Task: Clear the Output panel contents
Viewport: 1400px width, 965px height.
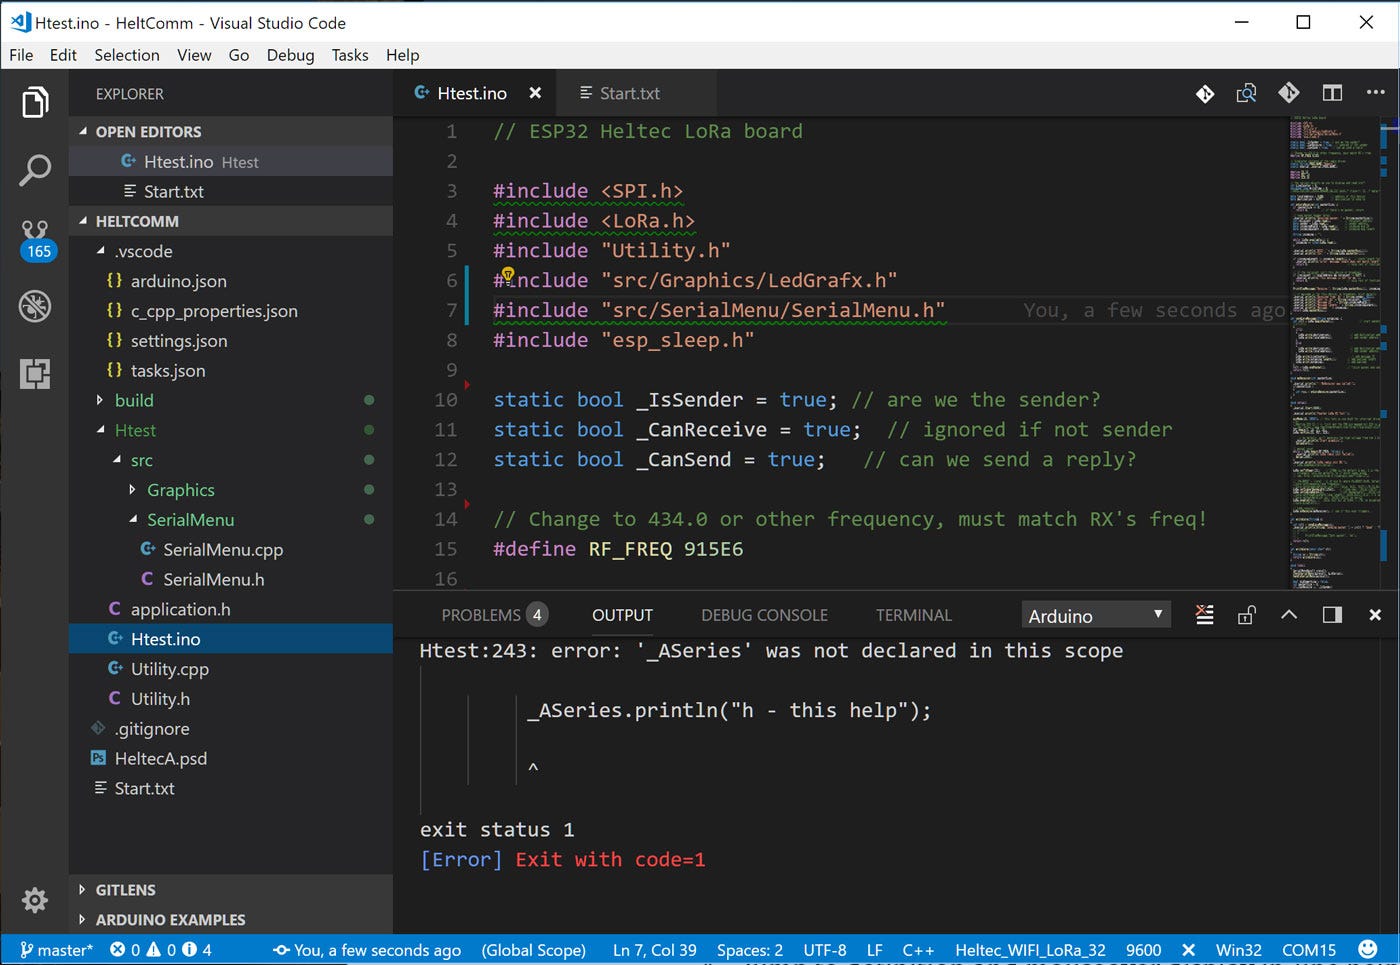Action: pyautogui.click(x=1204, y=614)
